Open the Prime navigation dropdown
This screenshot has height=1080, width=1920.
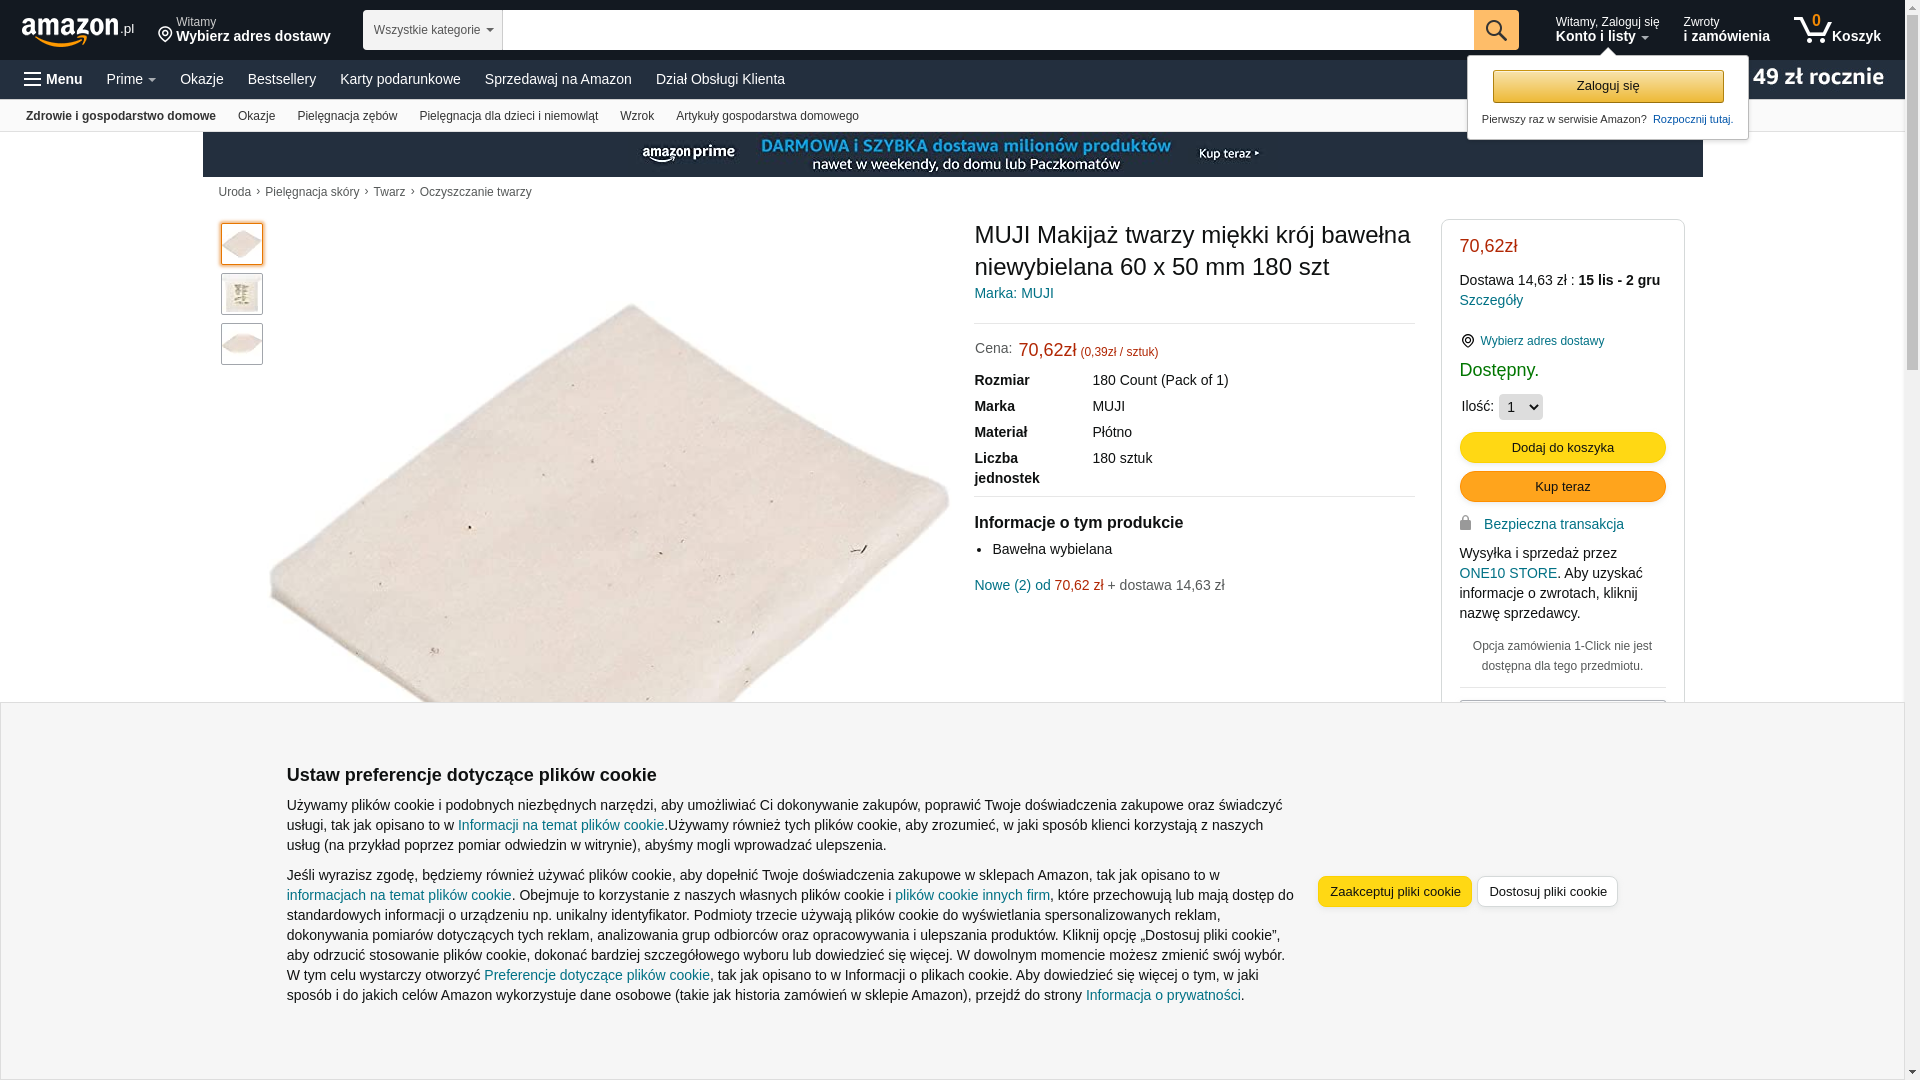131,79
